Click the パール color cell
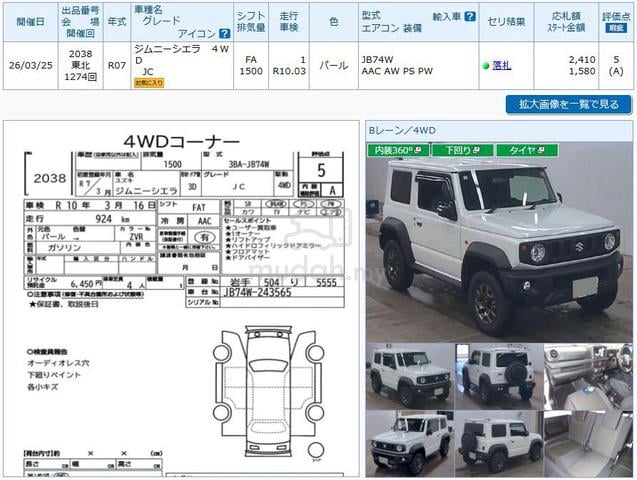 tap(334, 65)
